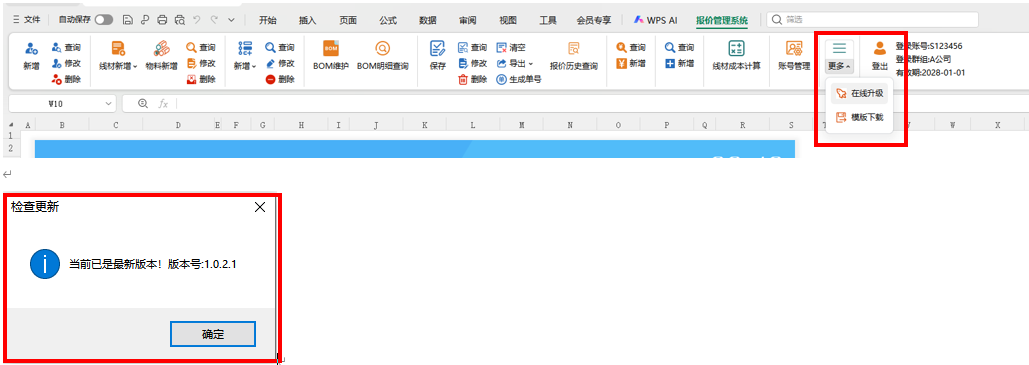This screenshot has width=1029, height=365.
Task: Choose 模板下载 from the 更多 menu
Action: point(860,118)
